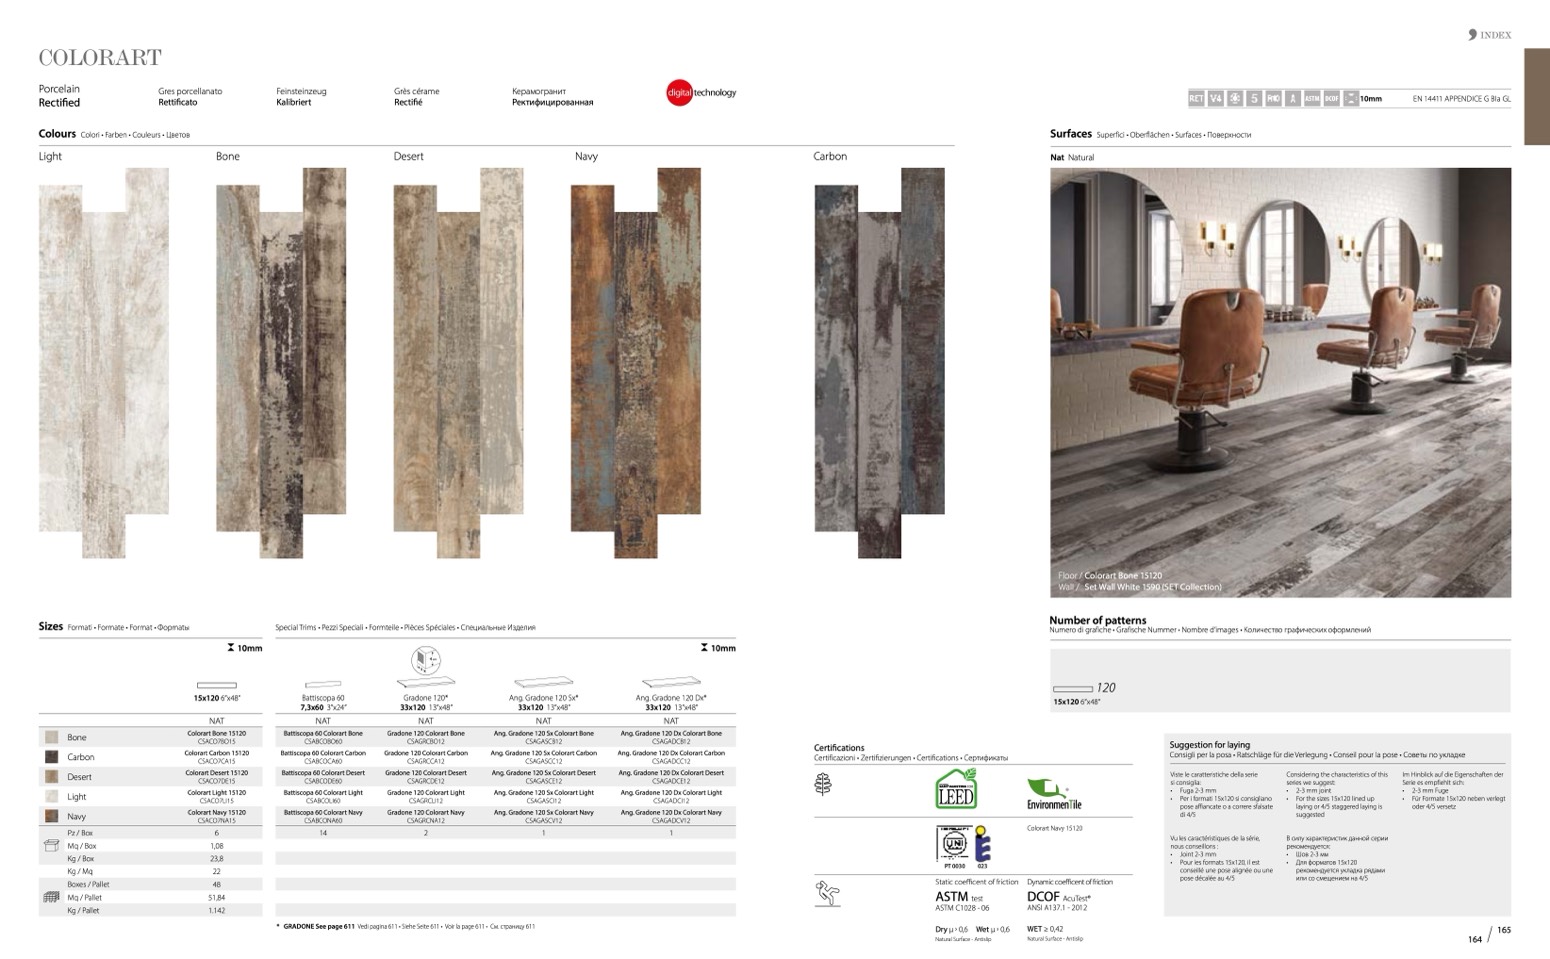Click the Light tile sample image
The height and width of the screenshot is (959, 1550).
pos(103,350)
